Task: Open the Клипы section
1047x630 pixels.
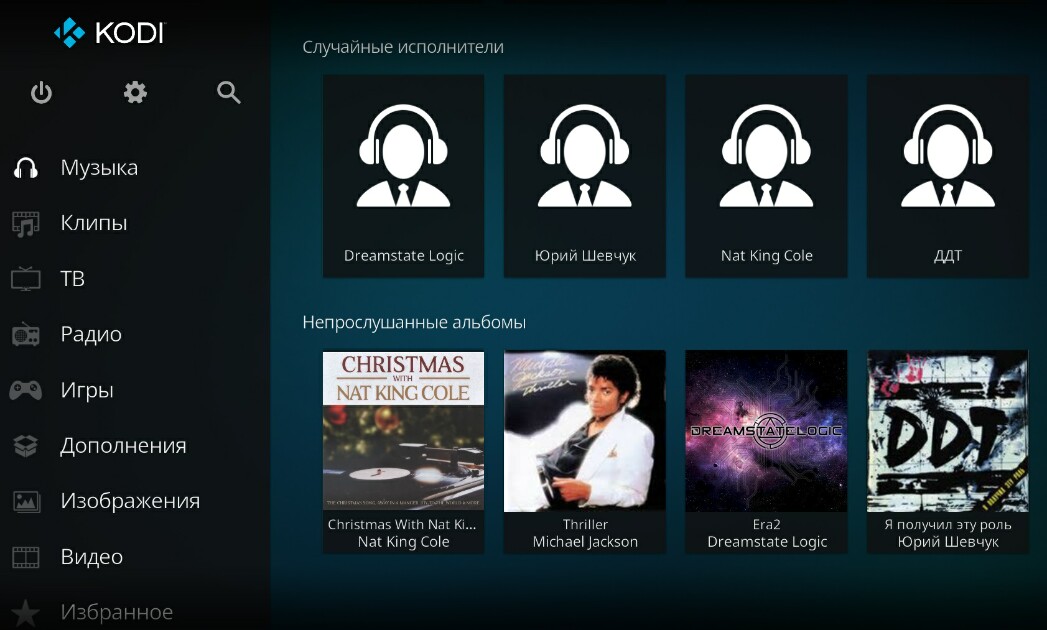Action: coord(93,223)
